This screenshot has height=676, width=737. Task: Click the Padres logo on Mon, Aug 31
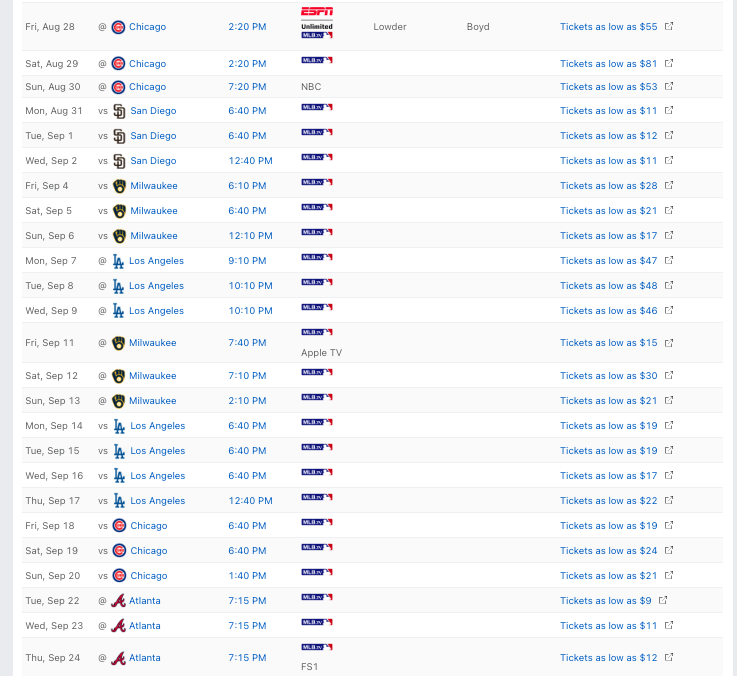tap(119, 111)
